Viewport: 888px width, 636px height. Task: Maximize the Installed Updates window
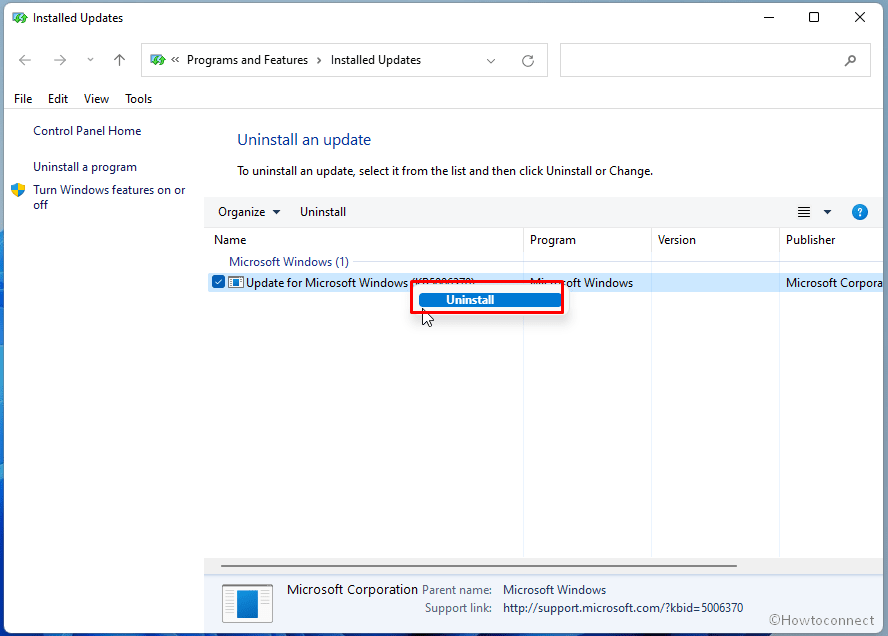pyautogui.click(x=814, y=18)
